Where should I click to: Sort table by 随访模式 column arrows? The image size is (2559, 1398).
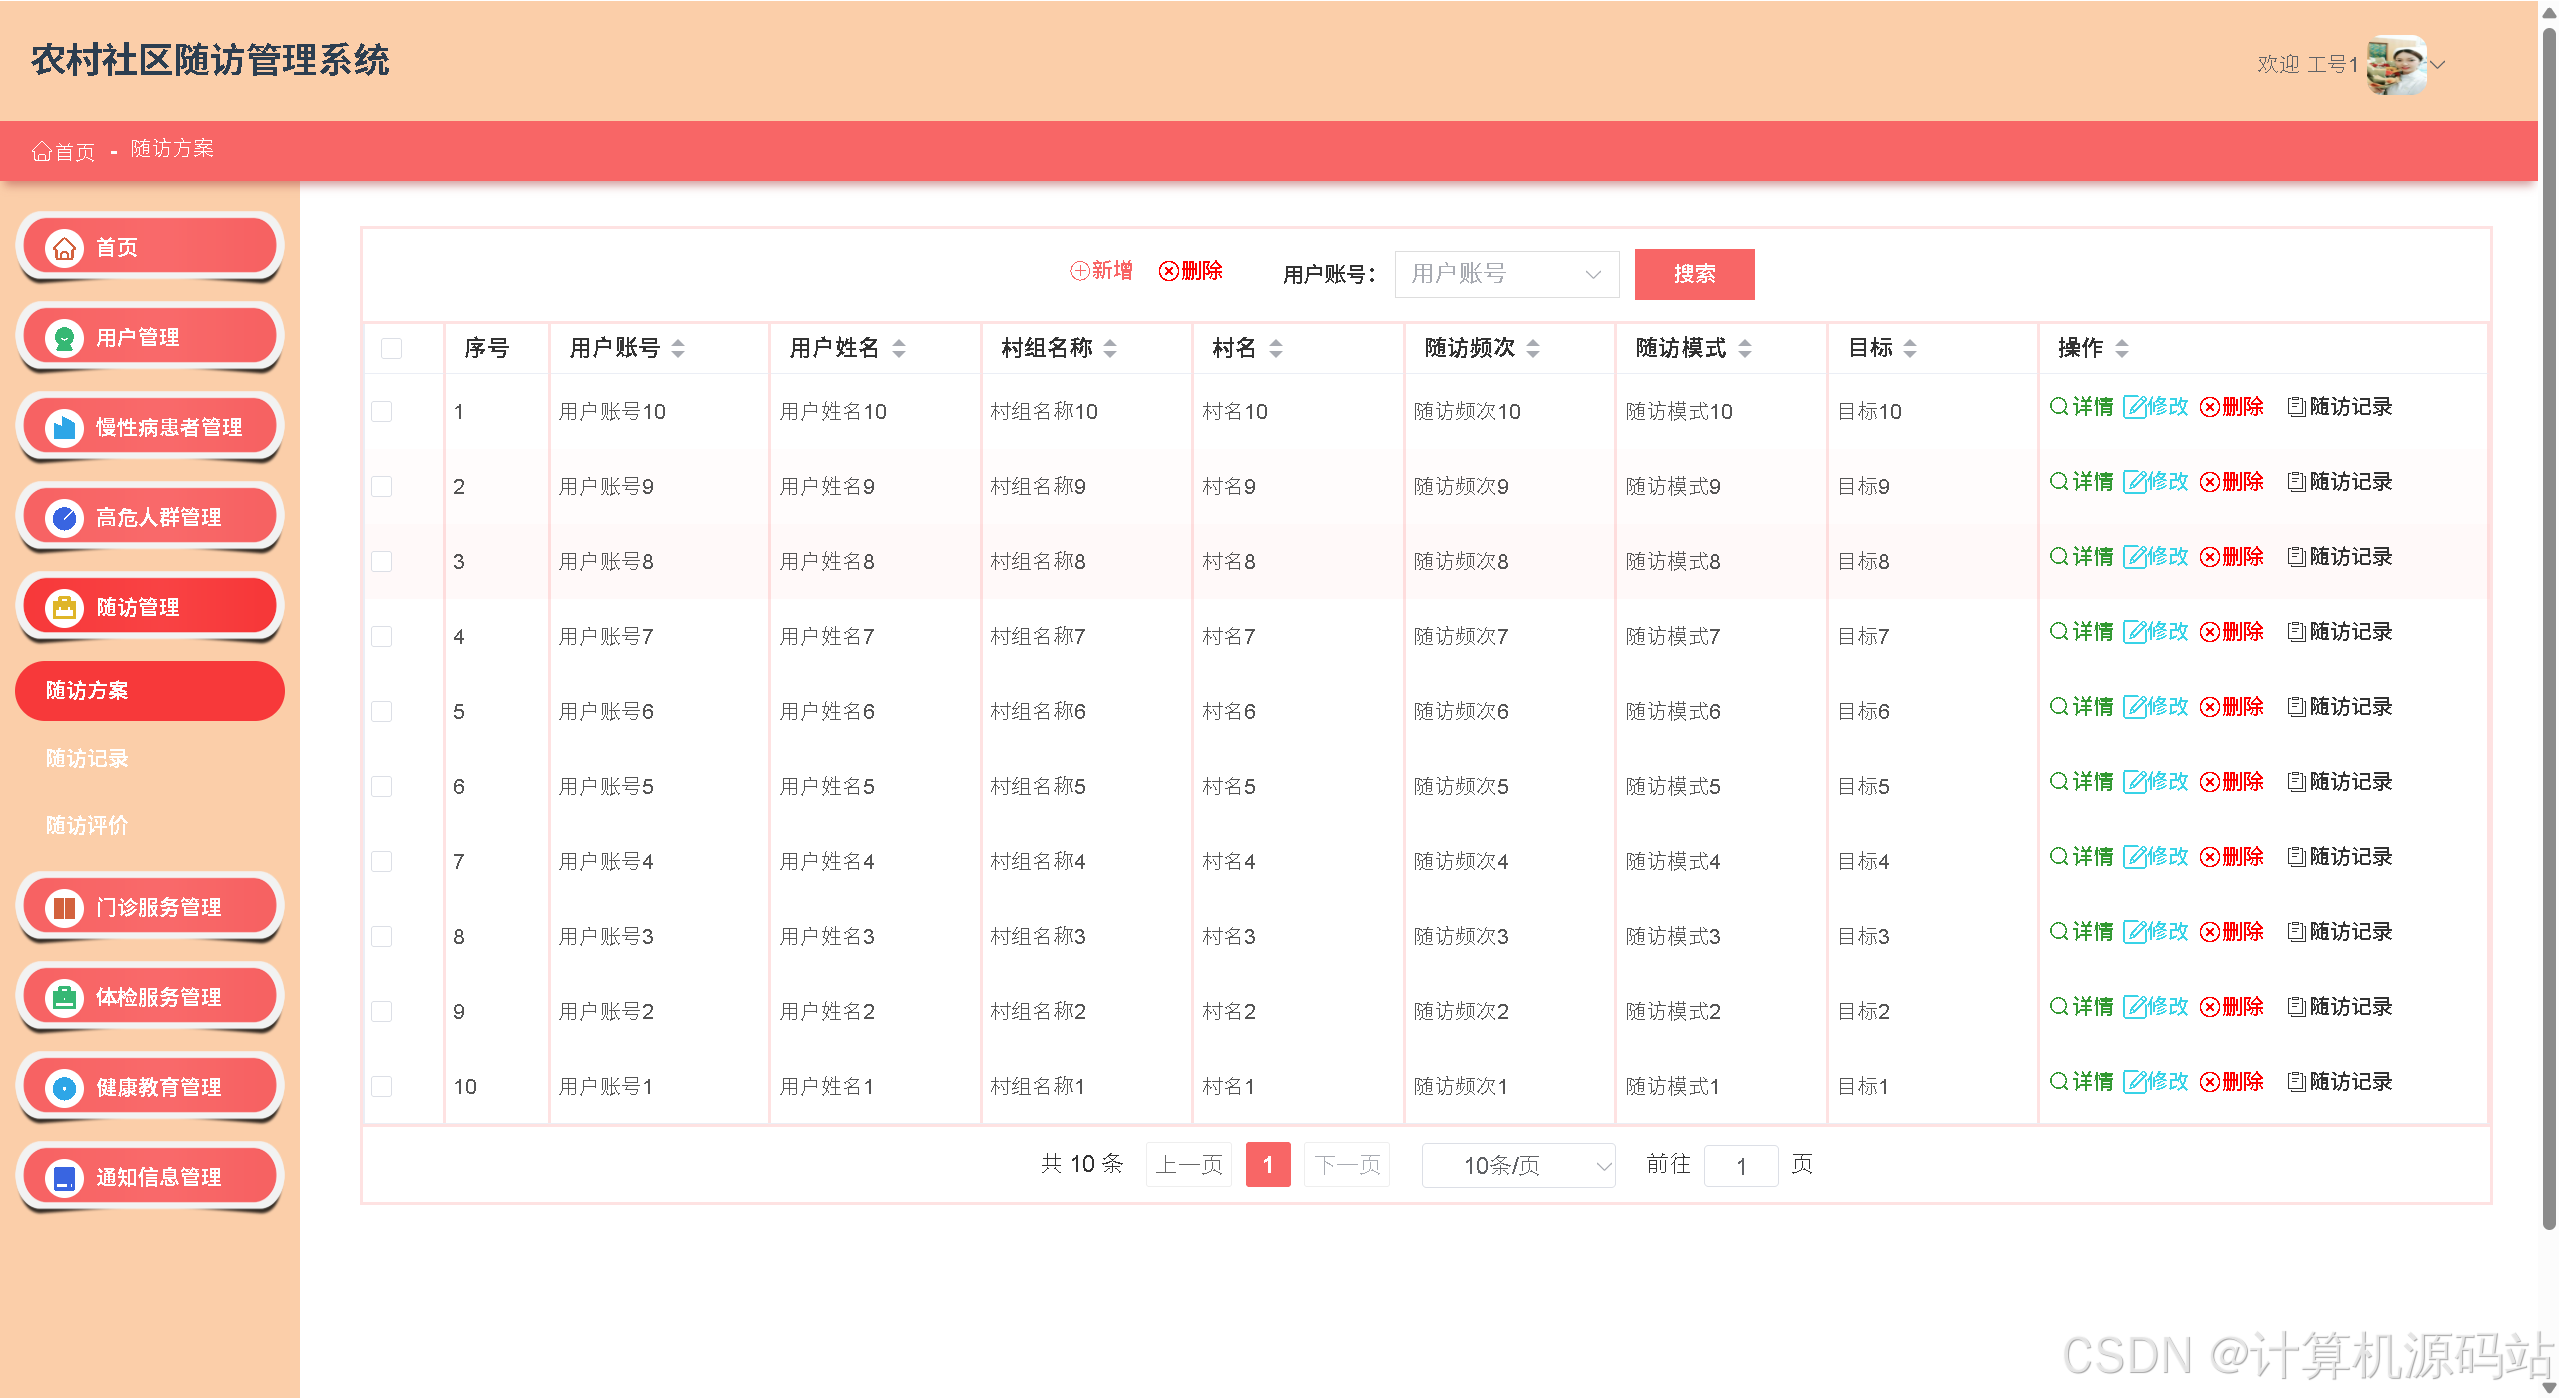tap(1745, 348)
